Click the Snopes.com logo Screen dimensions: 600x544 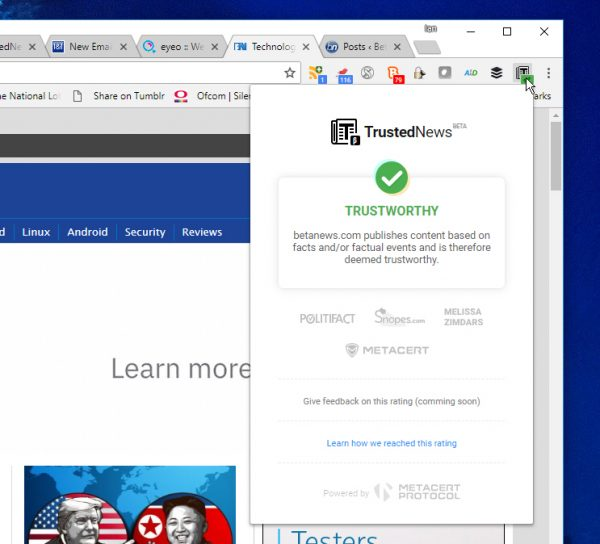(x=399, y=318)
